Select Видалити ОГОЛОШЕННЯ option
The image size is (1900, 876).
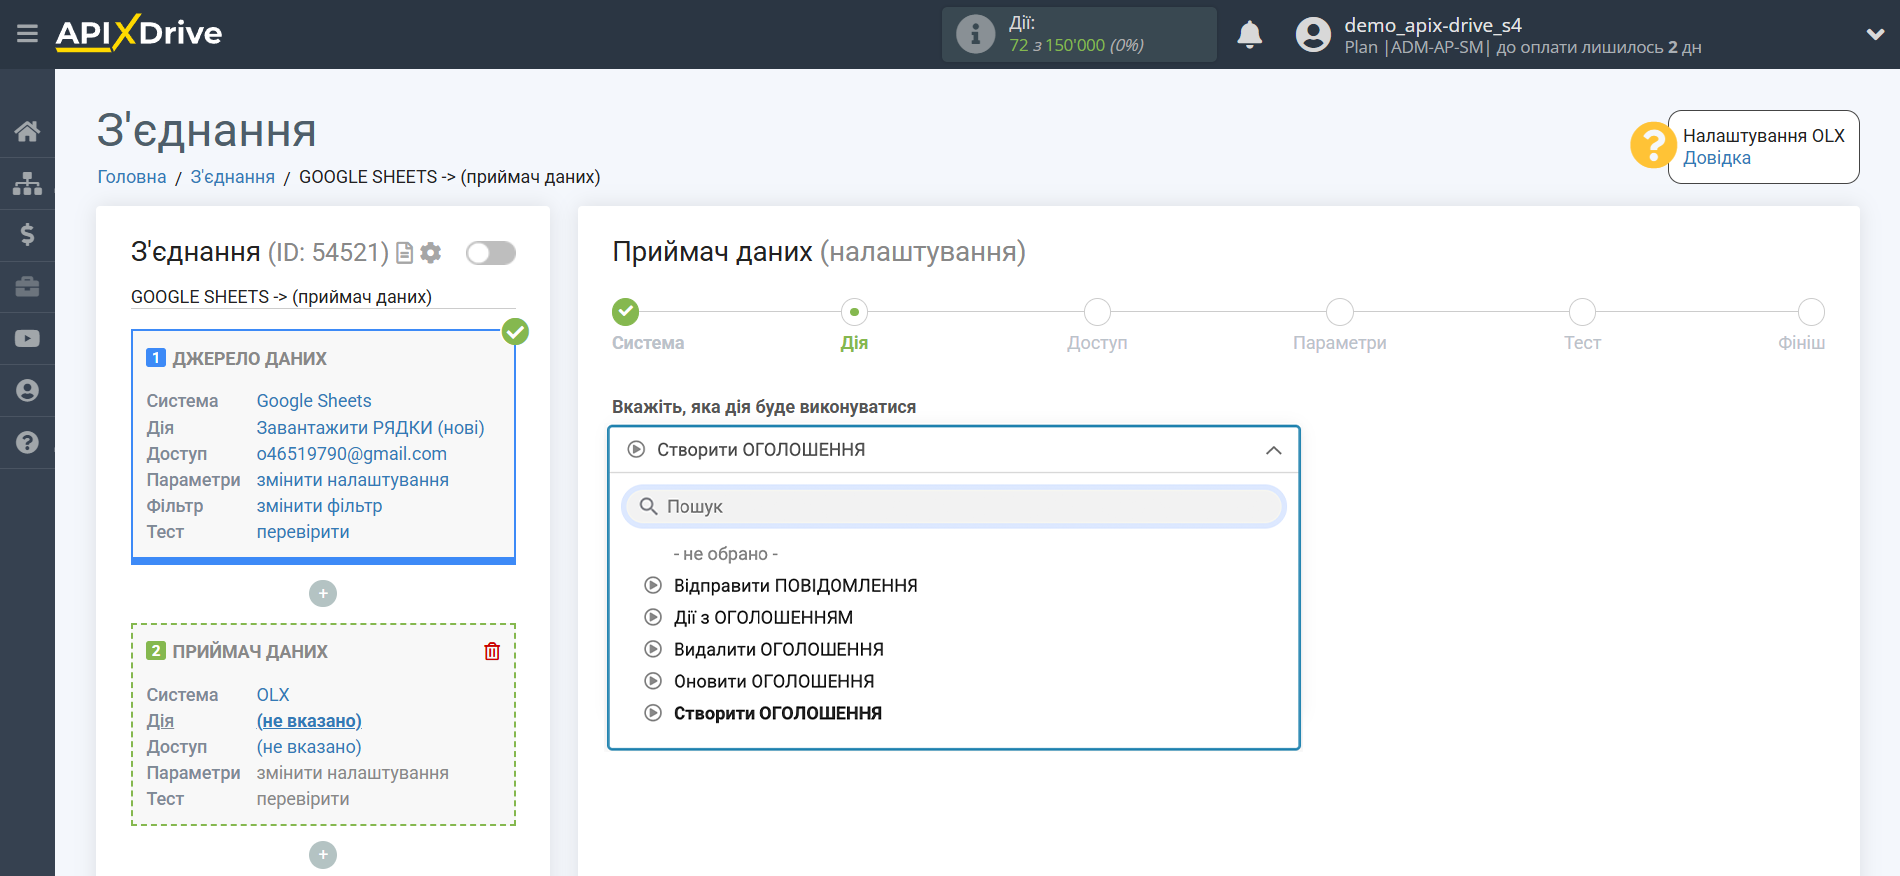pyautogui.click(x=778, y=650)
